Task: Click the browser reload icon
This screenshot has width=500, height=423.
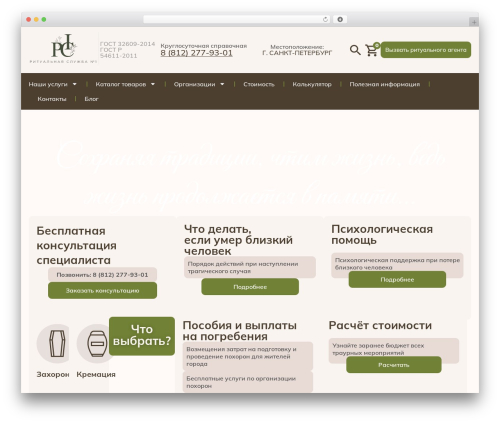Action: tap(325, 20)
